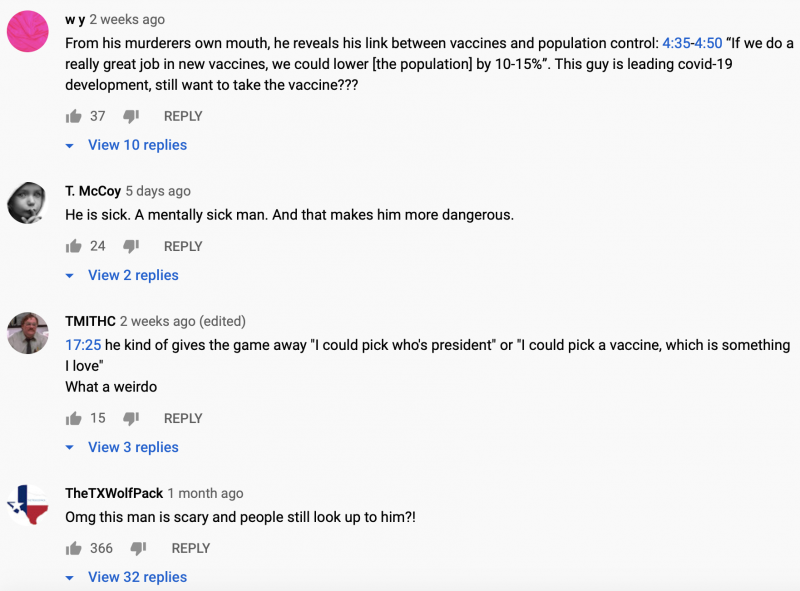Jump to timestamp 4:50 in video
The width and height of the screenshot is (800, 591).
click(708, 44)
